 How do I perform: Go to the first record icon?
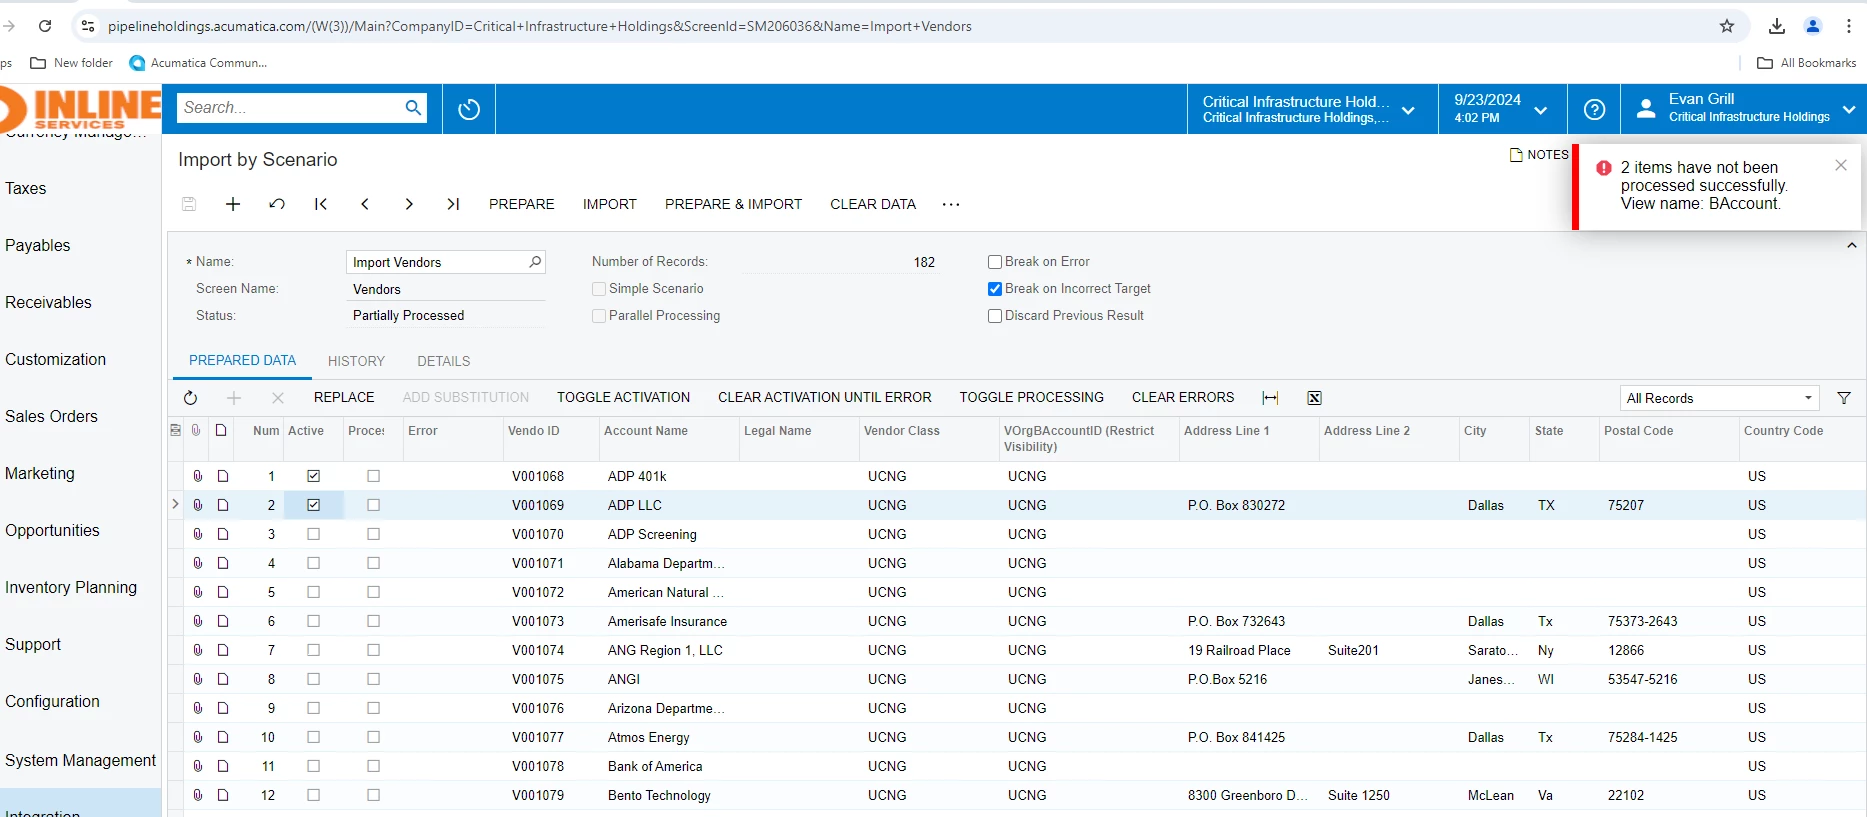click(321, 204)
